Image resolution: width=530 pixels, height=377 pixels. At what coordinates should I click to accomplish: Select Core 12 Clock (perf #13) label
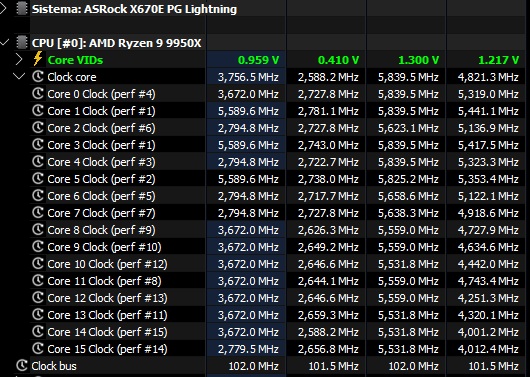pos(107,298)
